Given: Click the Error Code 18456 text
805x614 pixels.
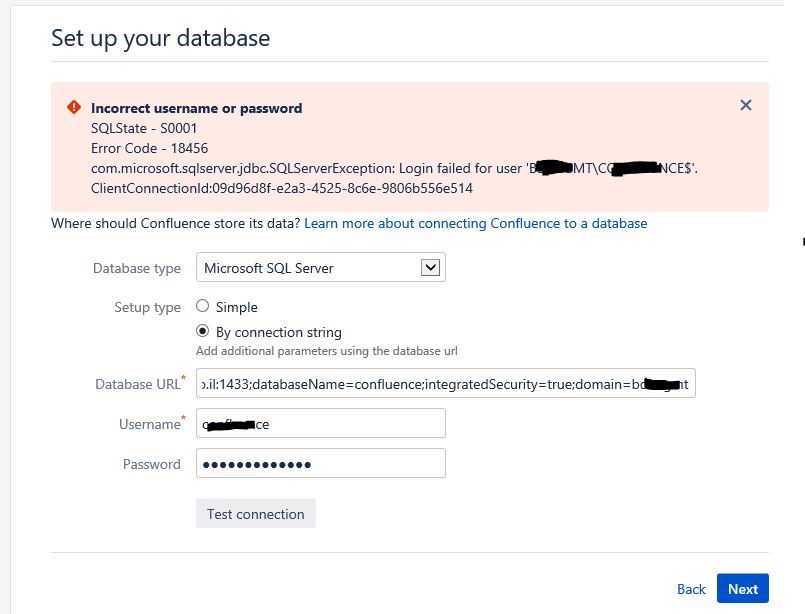Looking at the screenshot, I should point(149,148).
